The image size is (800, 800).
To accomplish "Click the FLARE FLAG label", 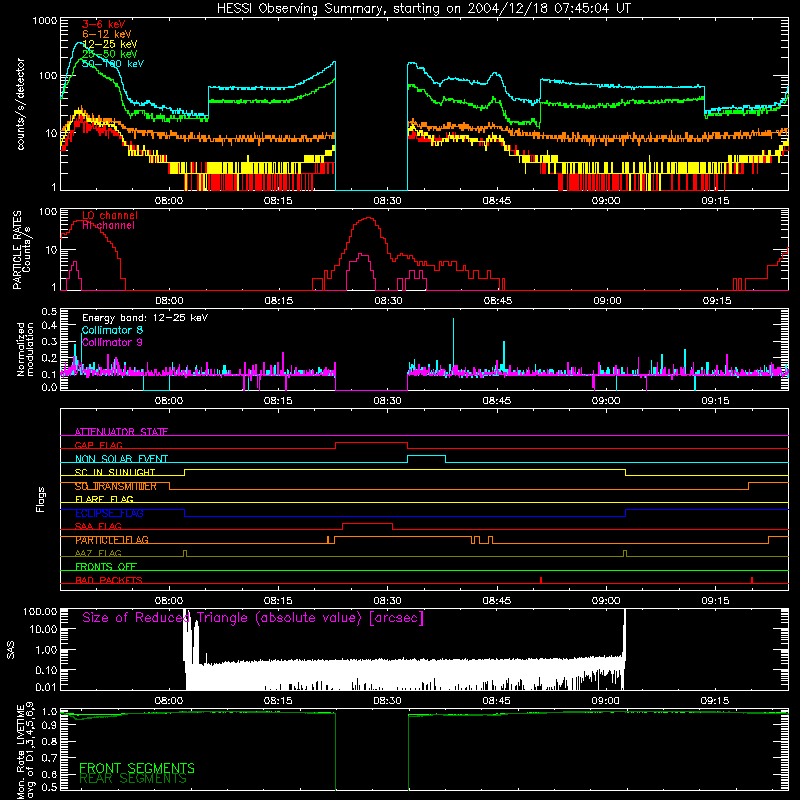I will click(104, 499).
